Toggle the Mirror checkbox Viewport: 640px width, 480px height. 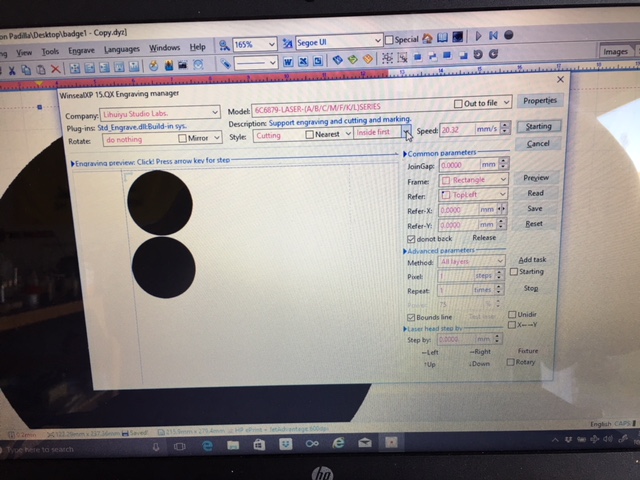[x=182, y=138]
